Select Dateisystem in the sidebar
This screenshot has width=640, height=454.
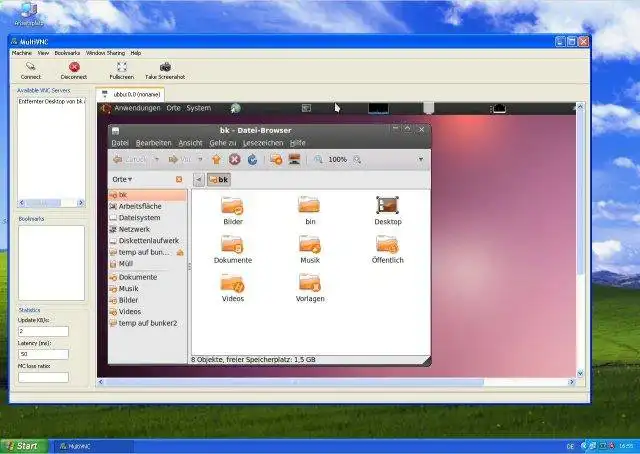148,218
